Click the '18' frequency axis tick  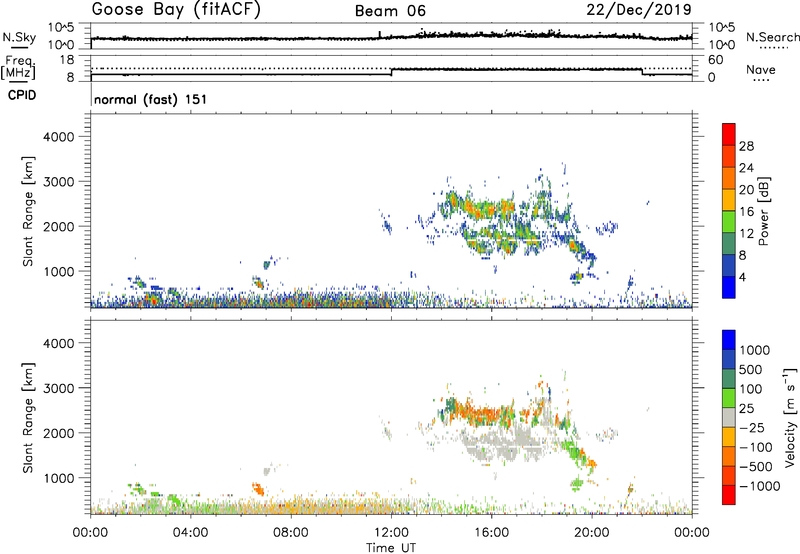pyautogui.click(x=66, y=60)
